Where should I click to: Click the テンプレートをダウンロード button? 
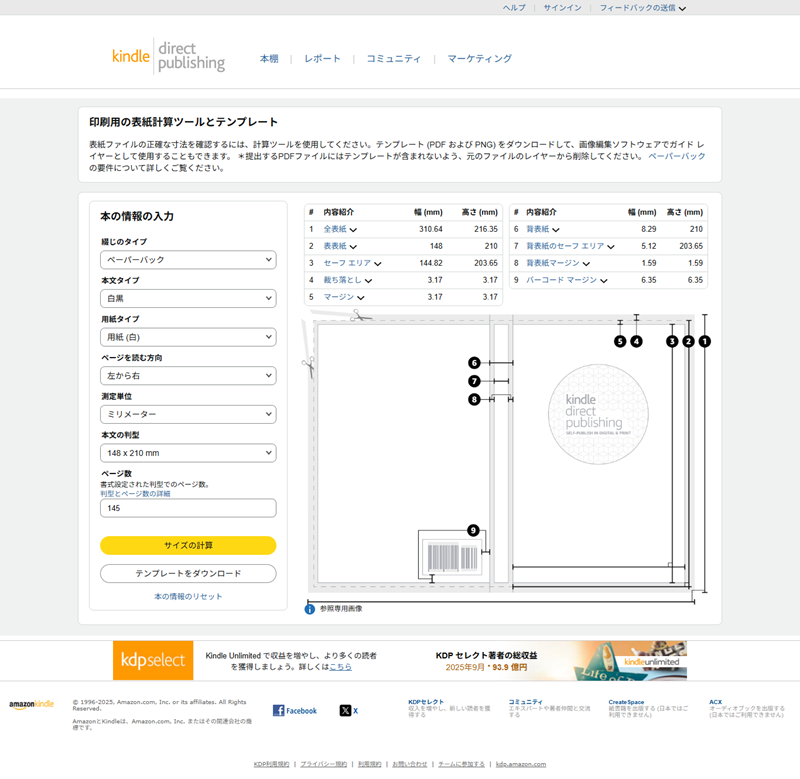(x=188, y=574)
